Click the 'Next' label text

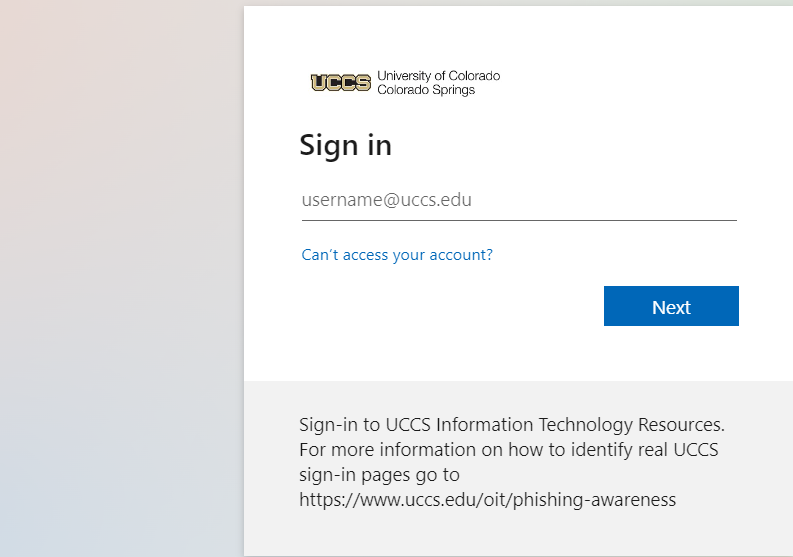click(x=671, y=308)
